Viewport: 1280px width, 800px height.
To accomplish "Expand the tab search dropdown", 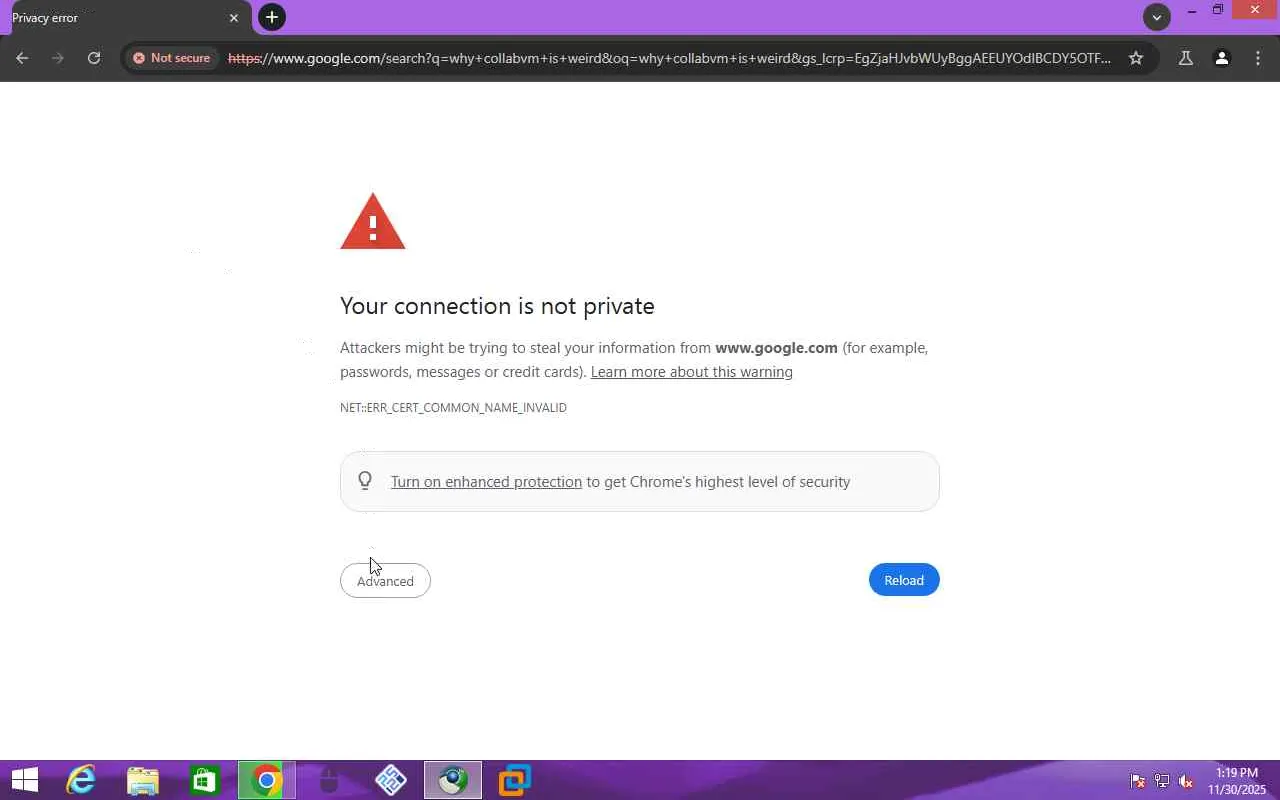I will [x=1157, y=17].
